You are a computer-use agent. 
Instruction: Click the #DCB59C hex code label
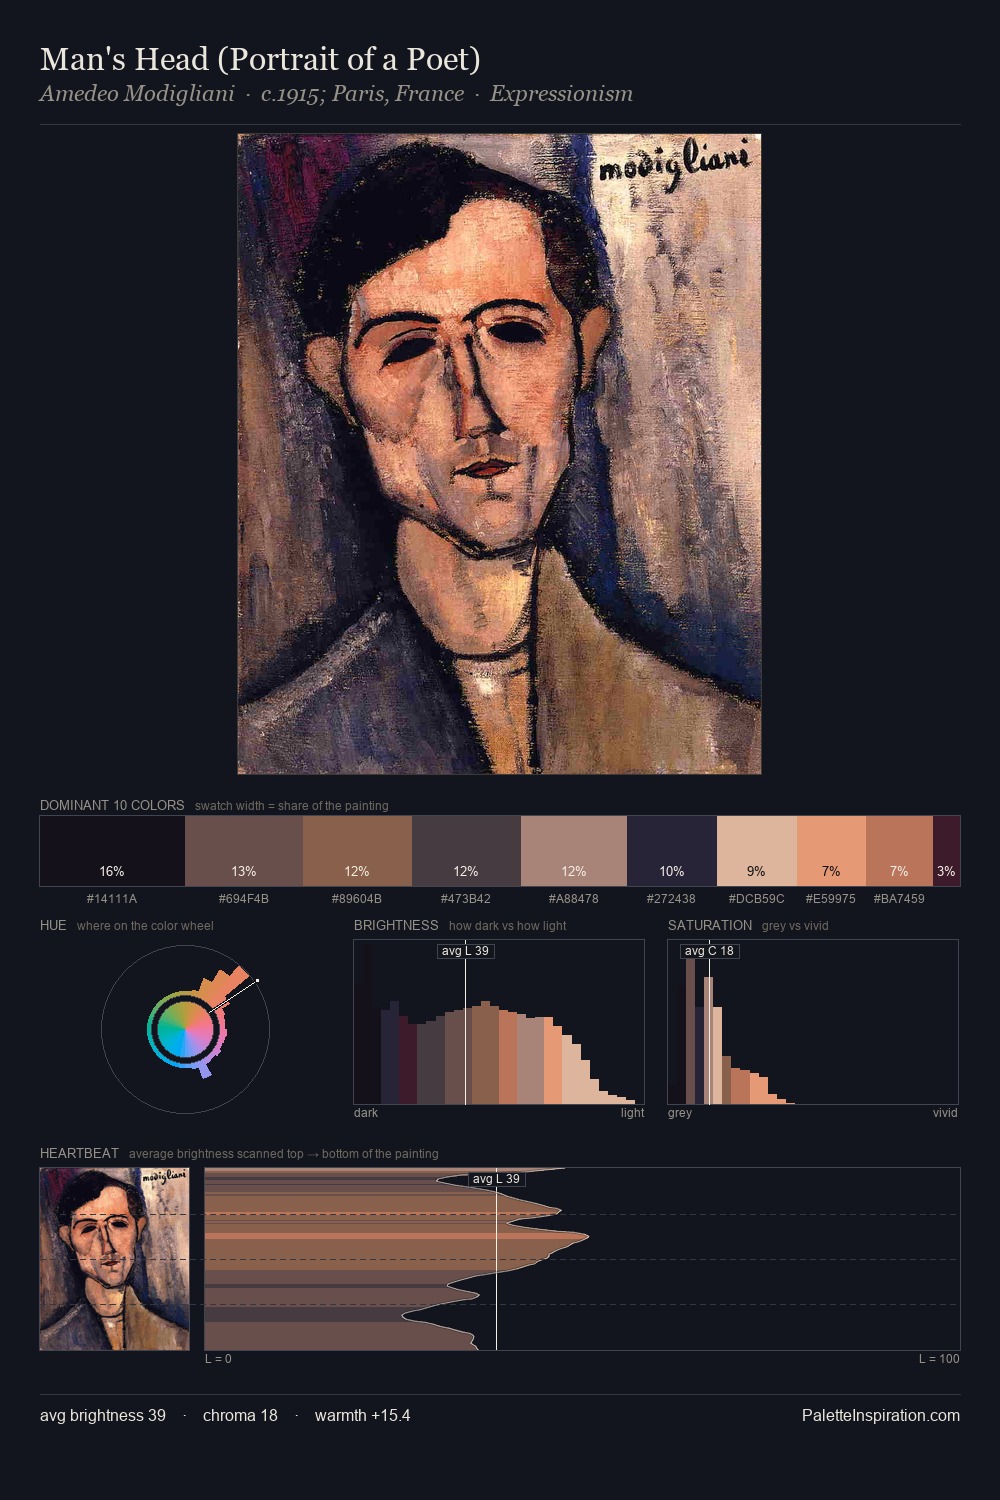point(757,898)
